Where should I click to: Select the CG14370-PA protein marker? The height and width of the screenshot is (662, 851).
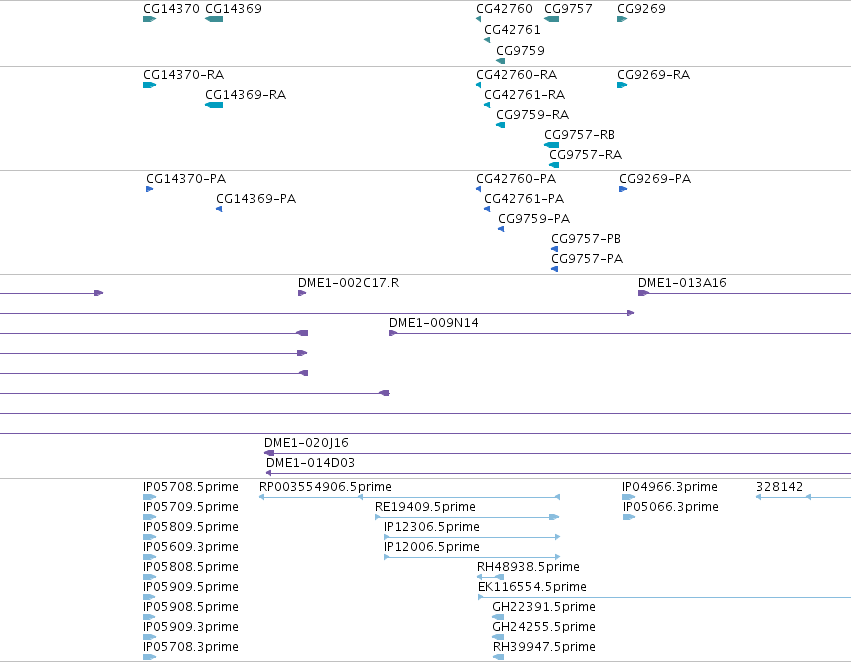(150, 189)
